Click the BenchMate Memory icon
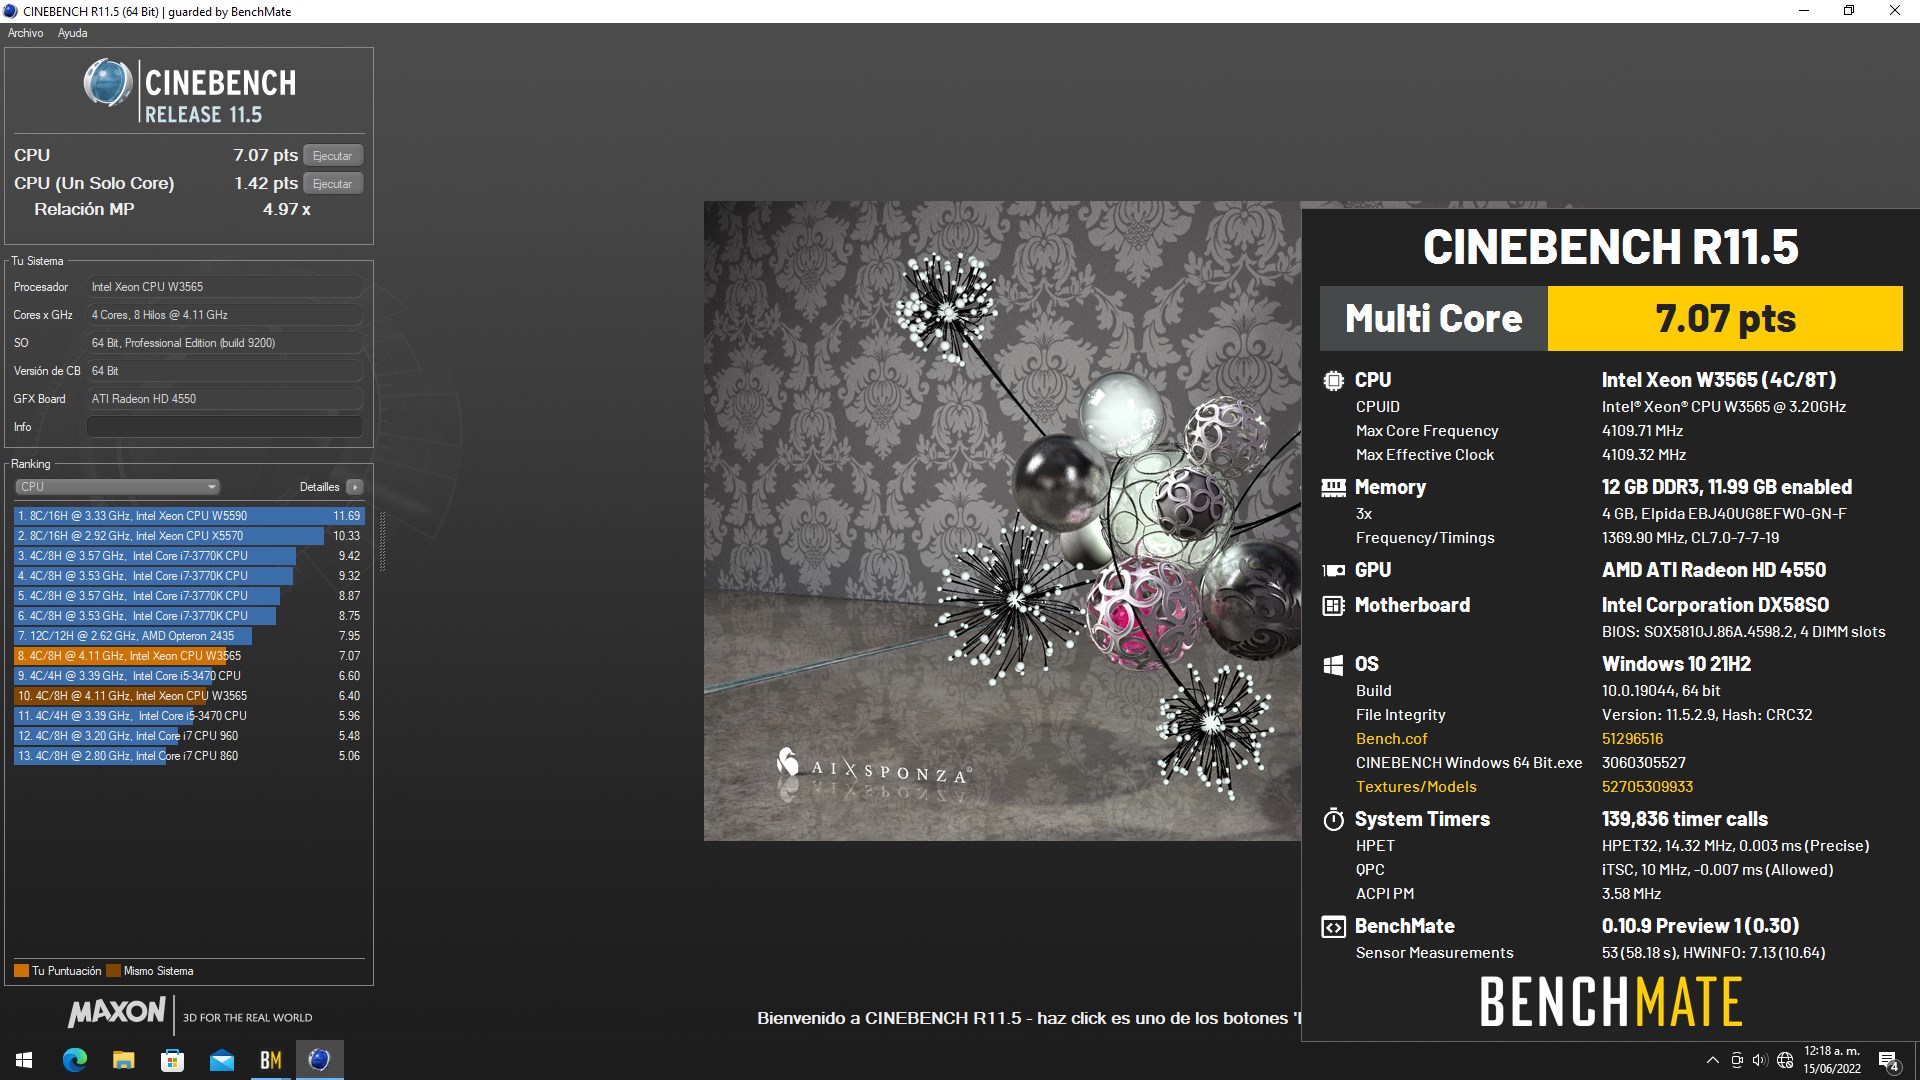This screenshot has height=1080, width=1920. tap(1333, 487)
